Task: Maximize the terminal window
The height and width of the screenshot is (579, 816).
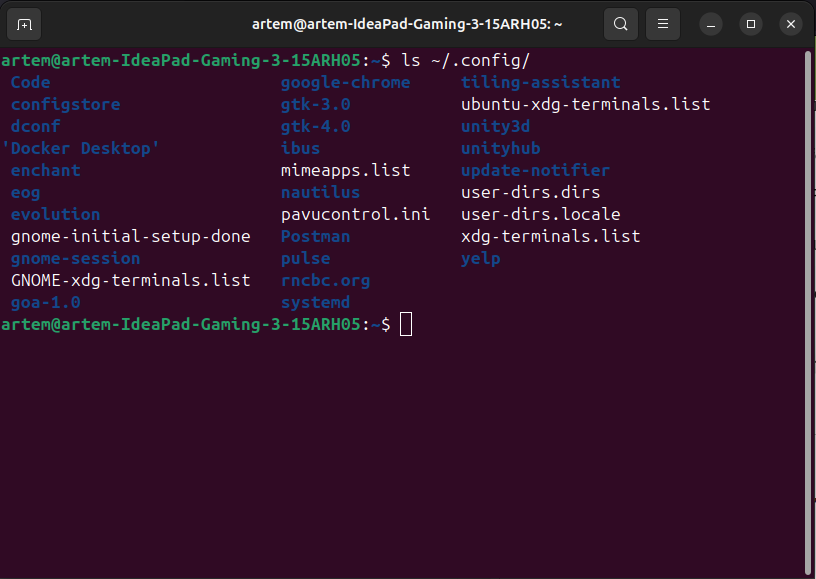Action: [x=750, y=23]
